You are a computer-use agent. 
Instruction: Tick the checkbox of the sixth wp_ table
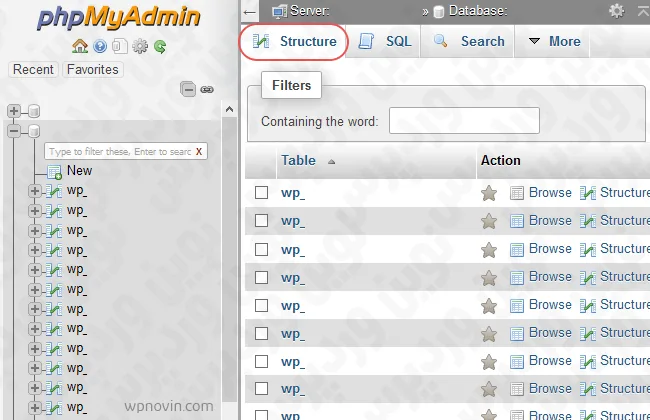[261, 333]
